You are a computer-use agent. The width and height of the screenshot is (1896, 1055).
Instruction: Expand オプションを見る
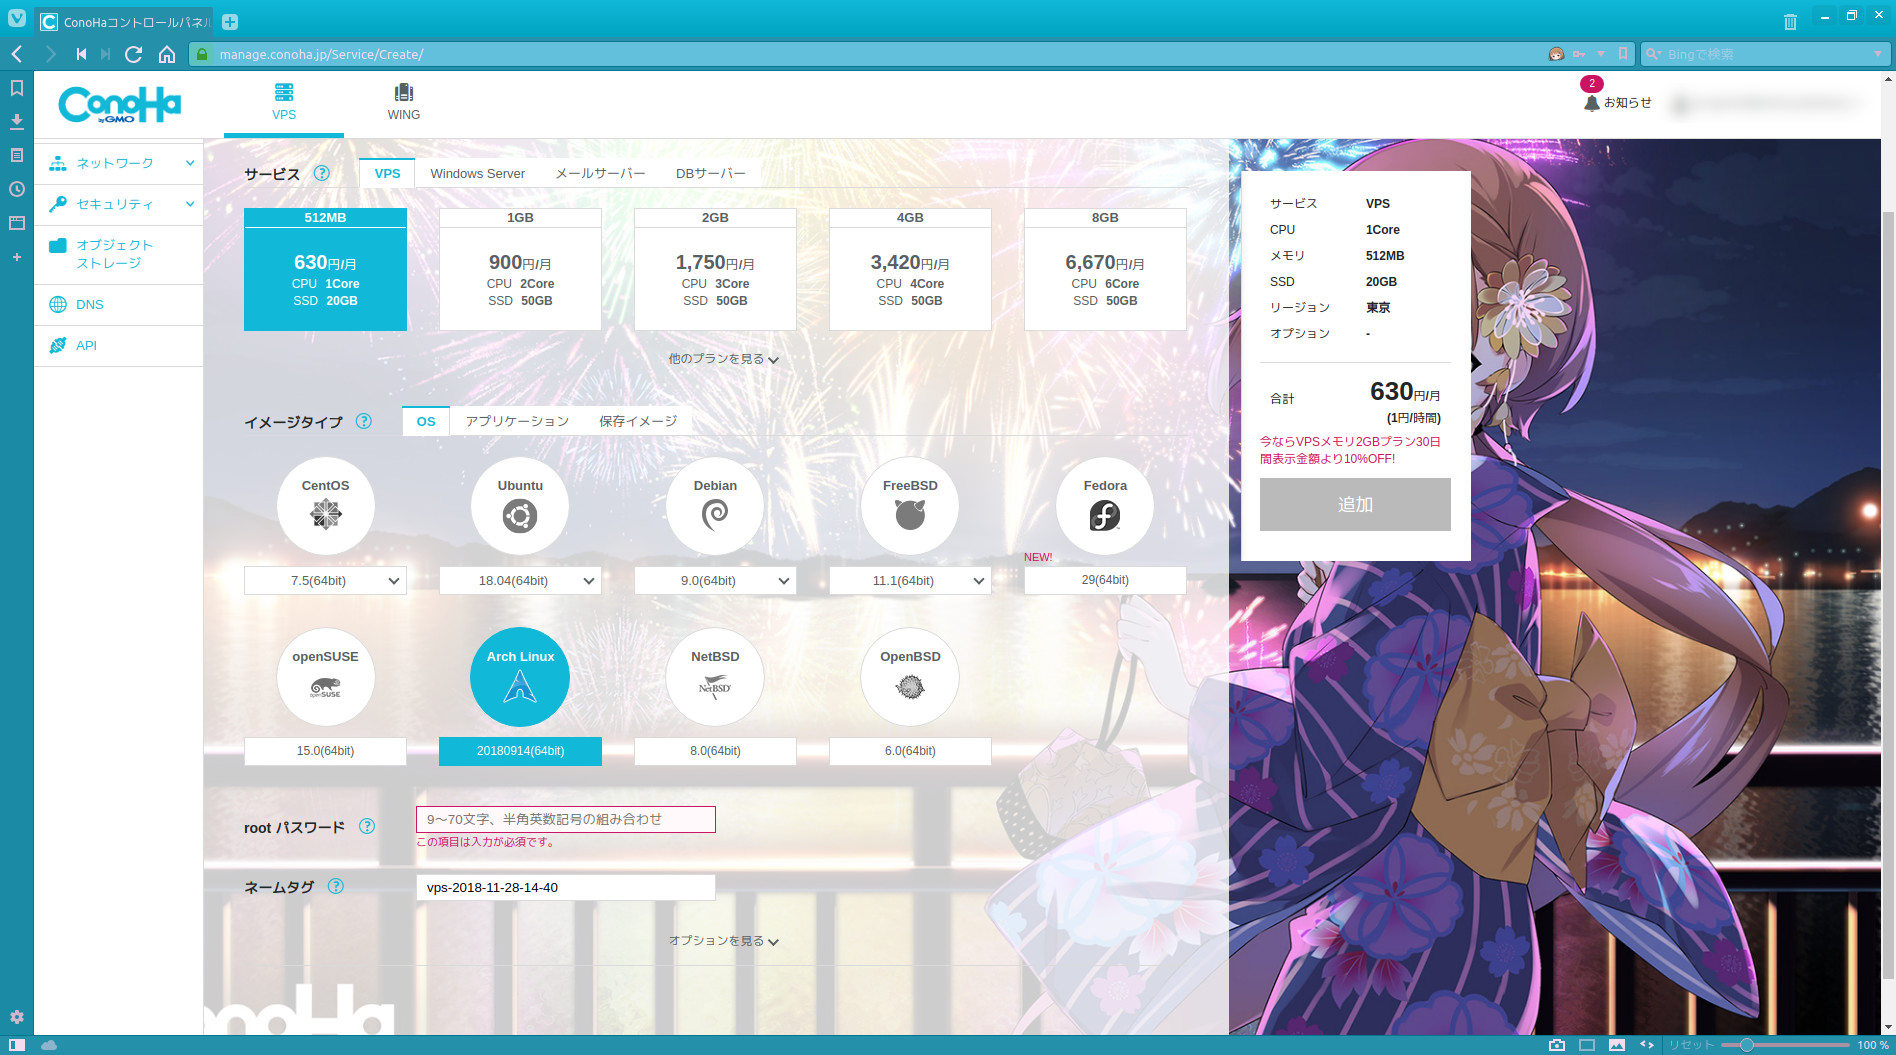pyautogui.click(x=723, y=940)
